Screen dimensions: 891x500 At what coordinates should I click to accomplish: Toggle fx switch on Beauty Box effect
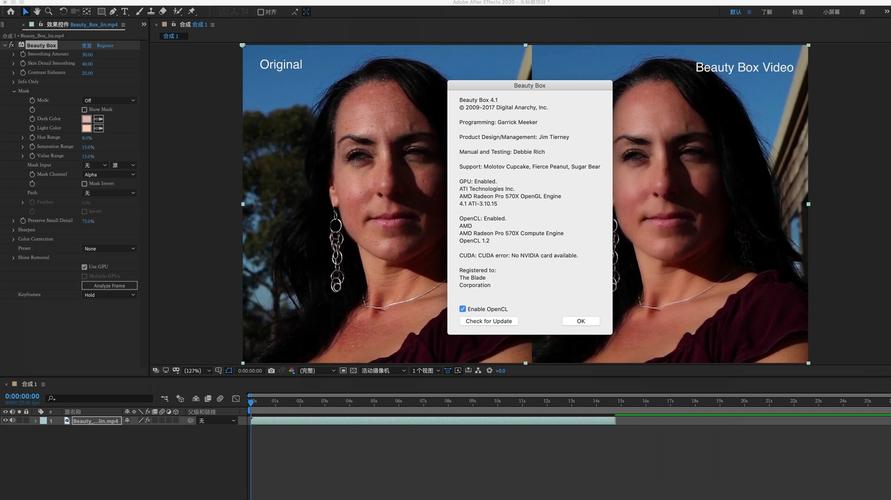click(11, 45)
